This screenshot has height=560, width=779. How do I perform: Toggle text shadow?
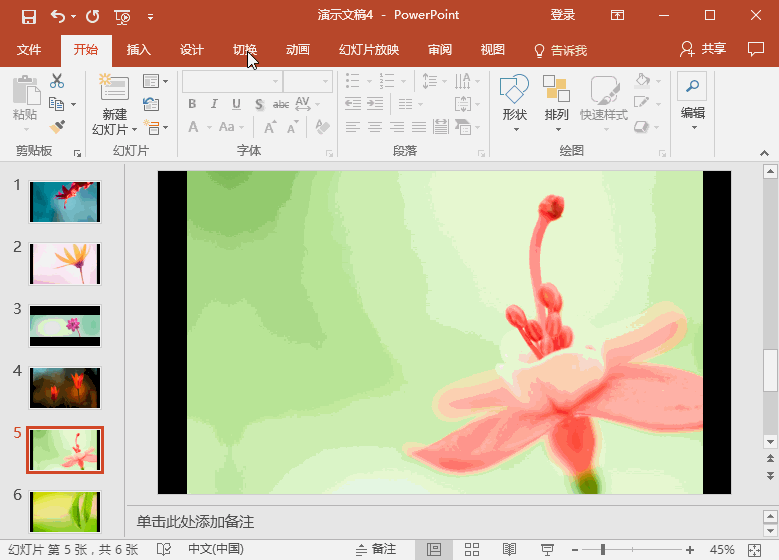tap(259, 104)
